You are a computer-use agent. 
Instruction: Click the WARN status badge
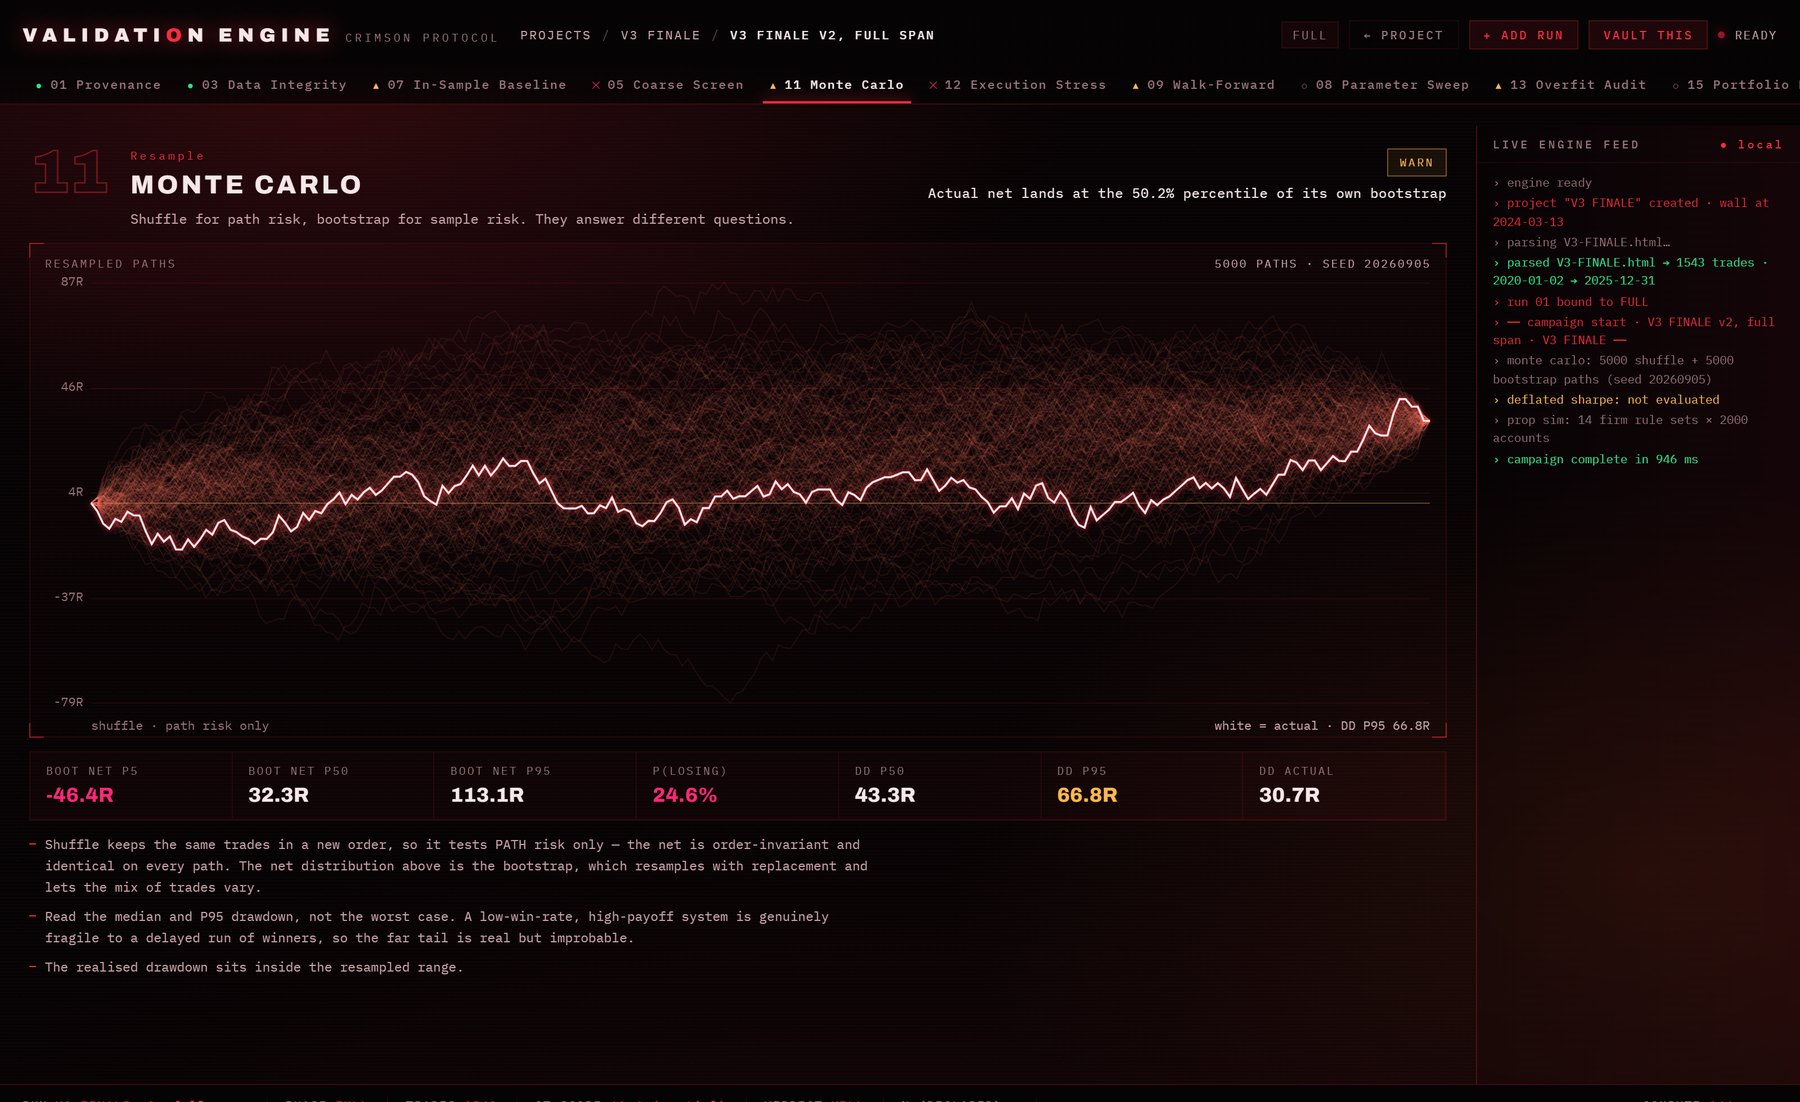point(1416,162)
